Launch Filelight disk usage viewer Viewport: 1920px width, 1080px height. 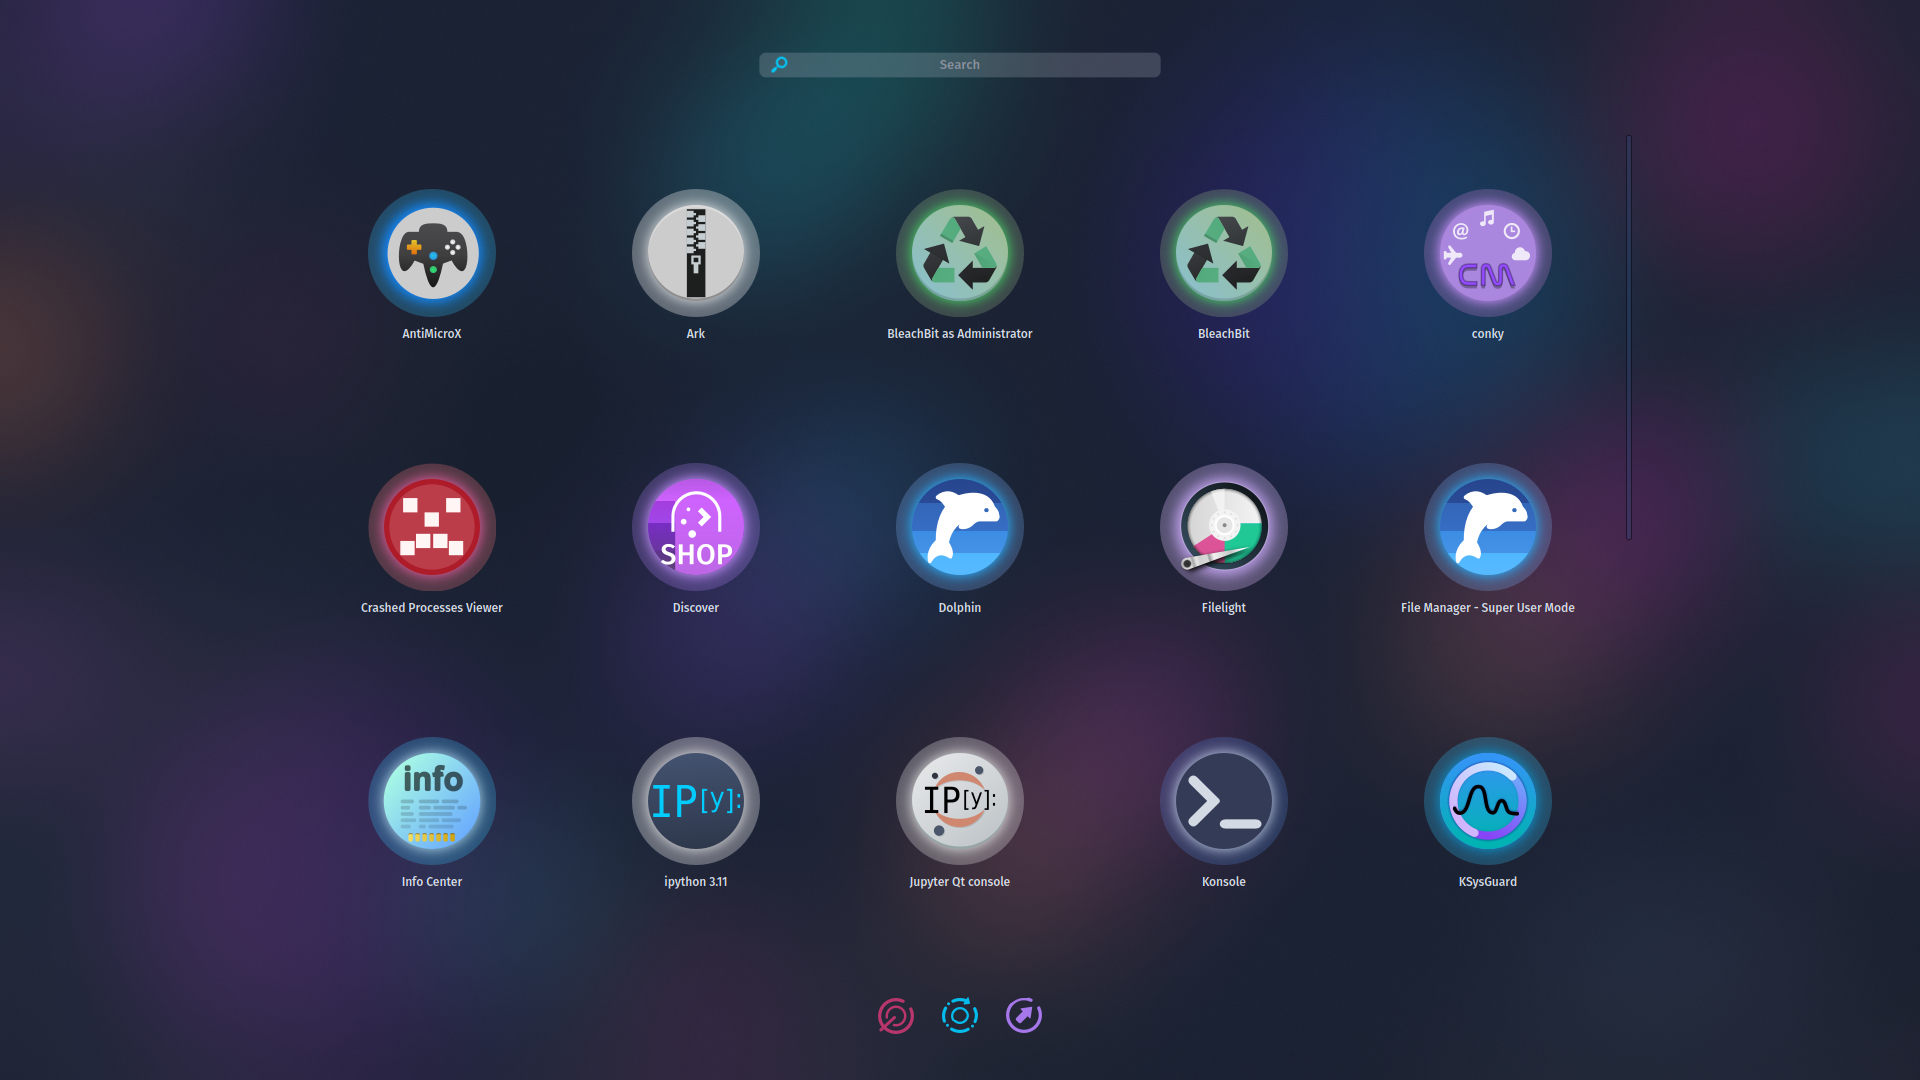pos(1224,527)
